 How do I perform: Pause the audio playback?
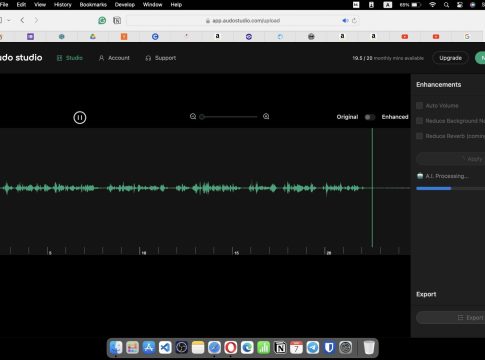[80, 117]
